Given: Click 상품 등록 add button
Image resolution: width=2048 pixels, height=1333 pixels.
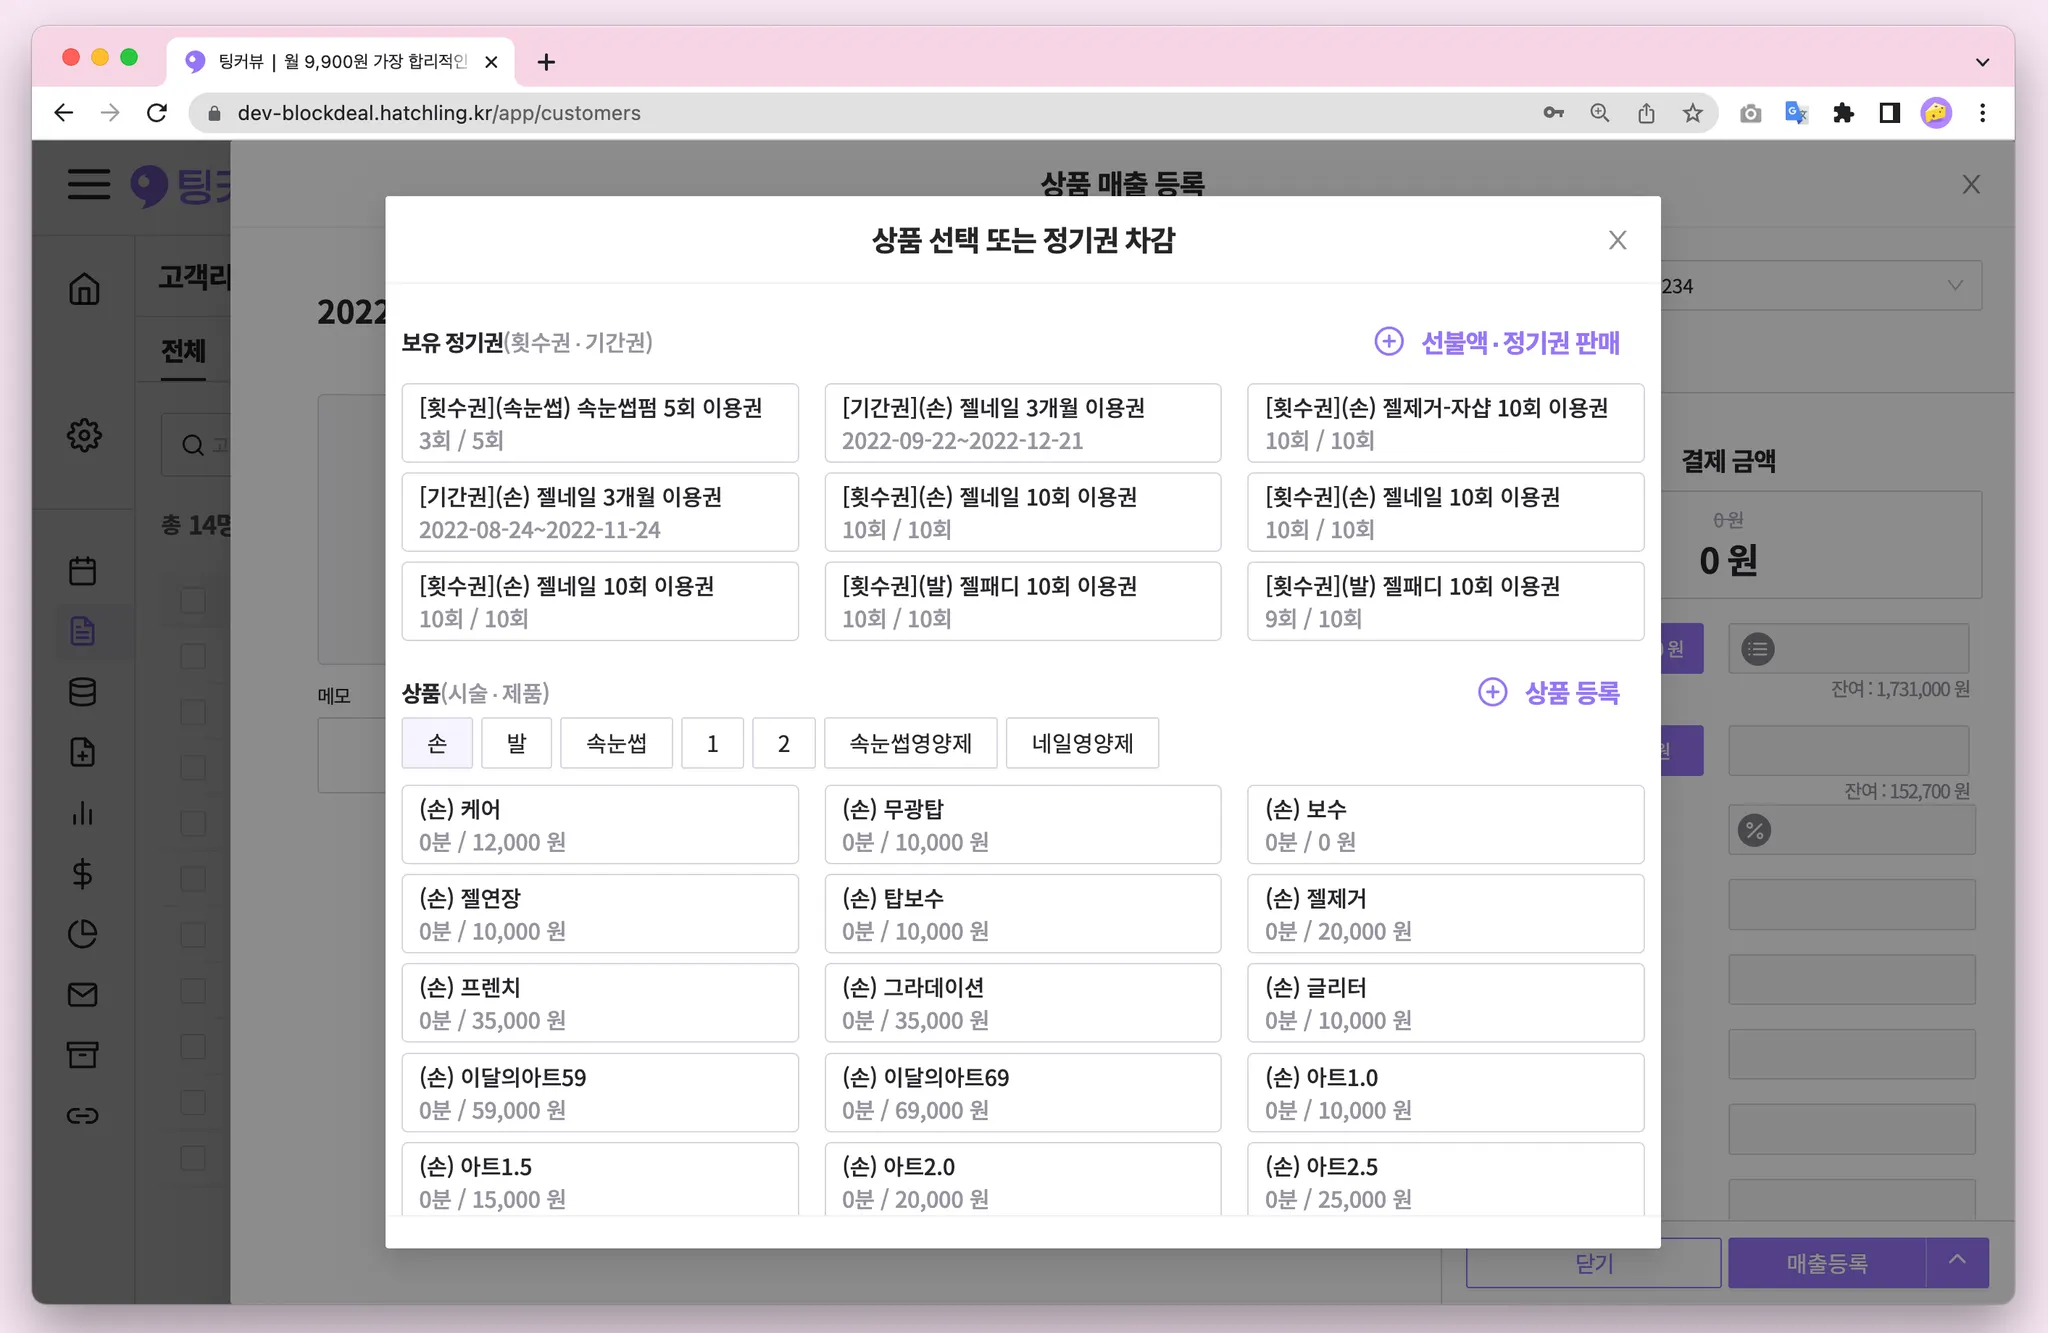Looking at the screenshot, I should coord(1549,692).
